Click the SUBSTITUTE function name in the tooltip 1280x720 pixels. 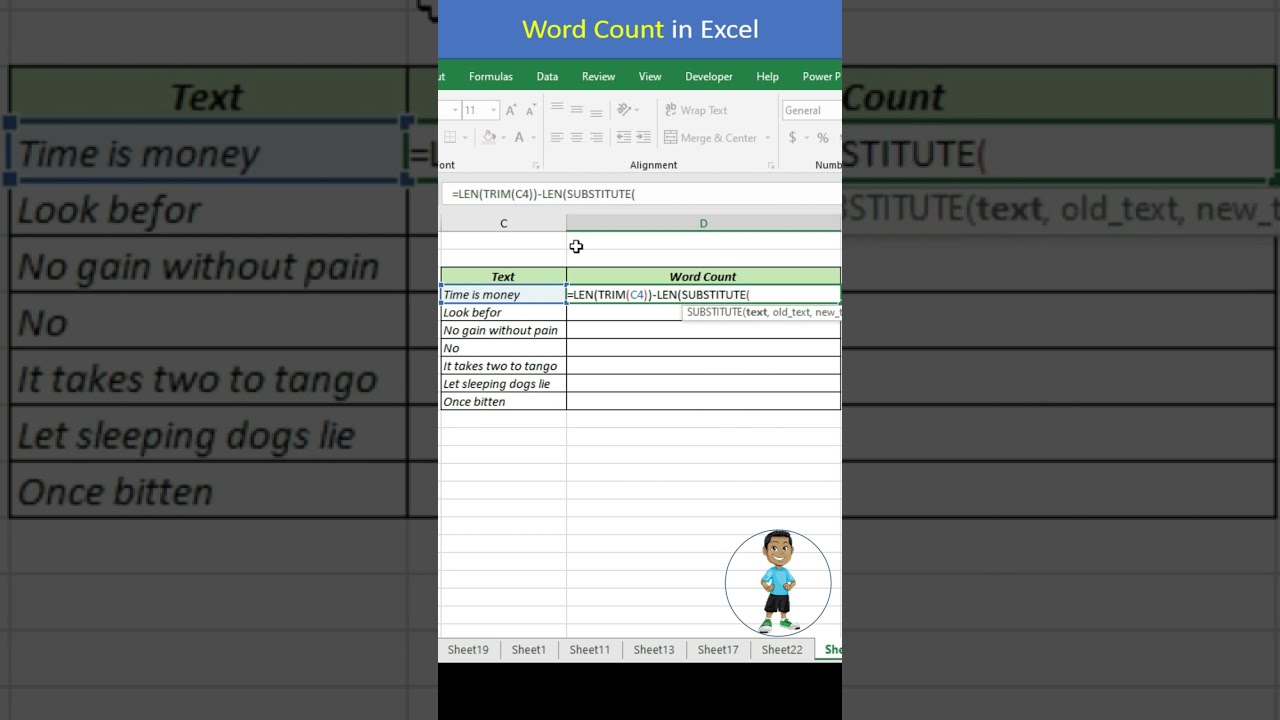(714, 312)
